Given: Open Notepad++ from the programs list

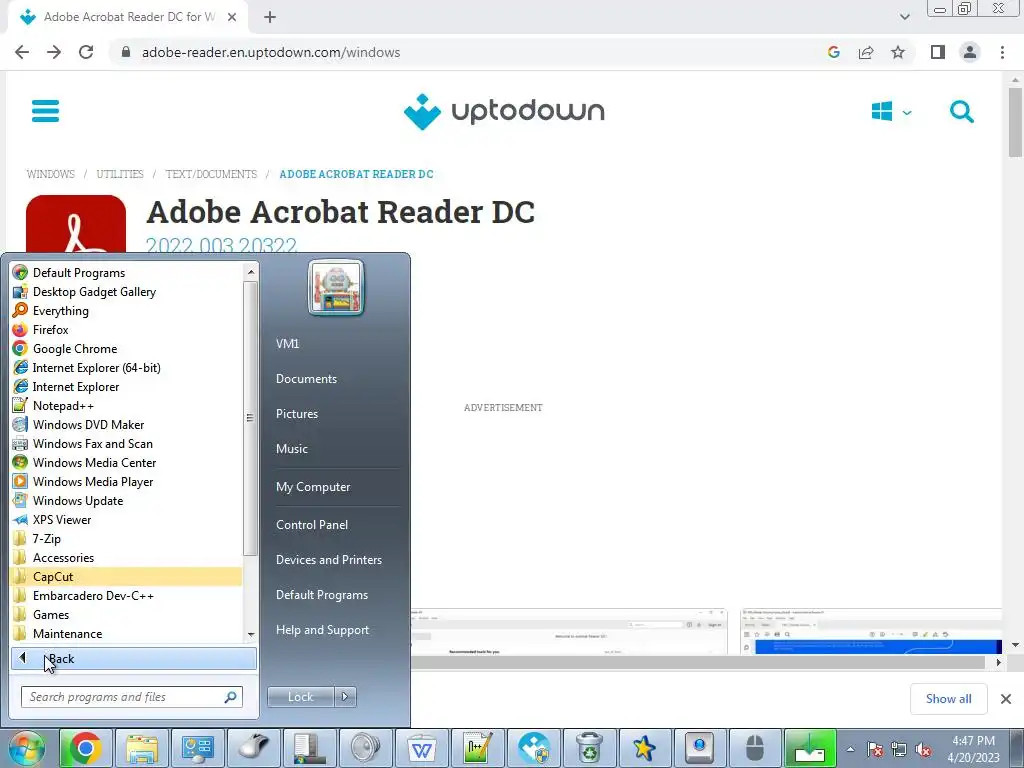Looking at the screenshot, I should click(x=127, y=406).
